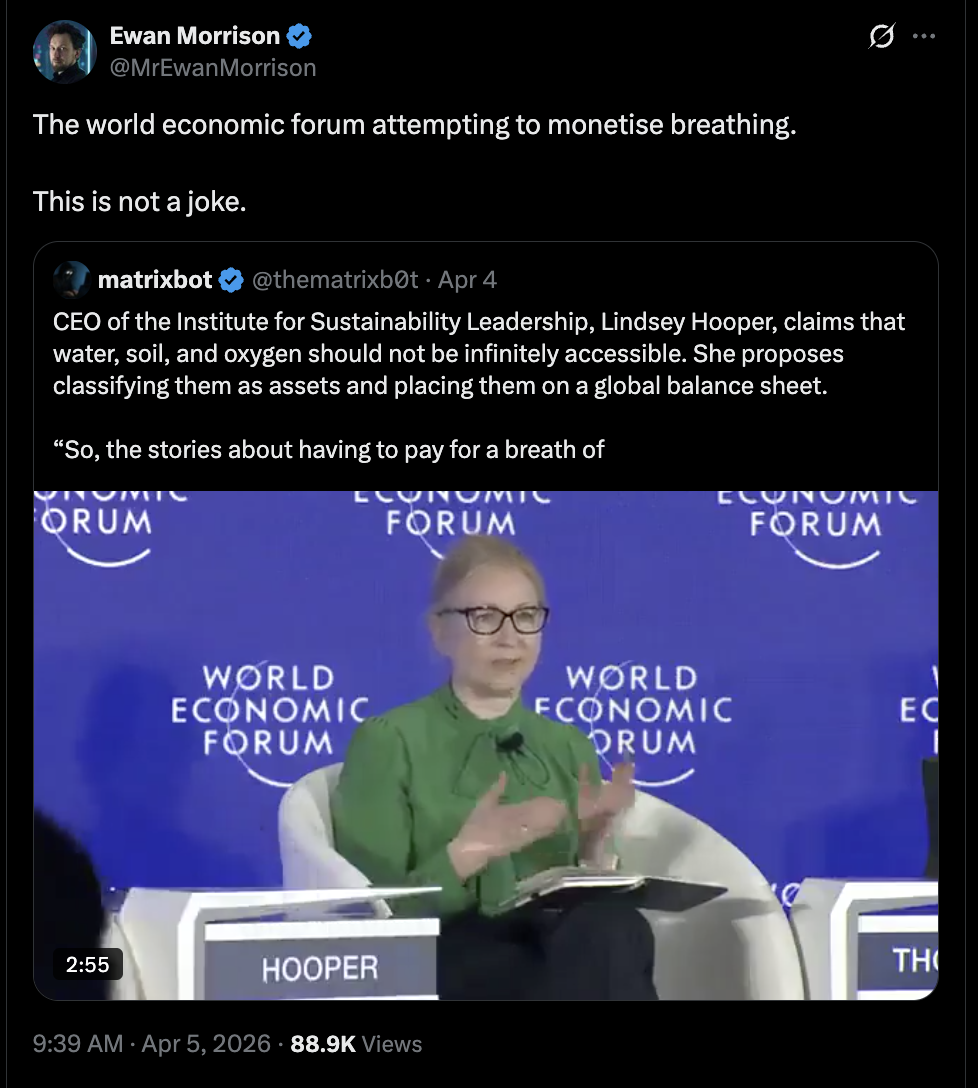The height and width of the screenshot is (1088, 978).
Task: Click the Grok icon beside the tweet
Action: 881,37
